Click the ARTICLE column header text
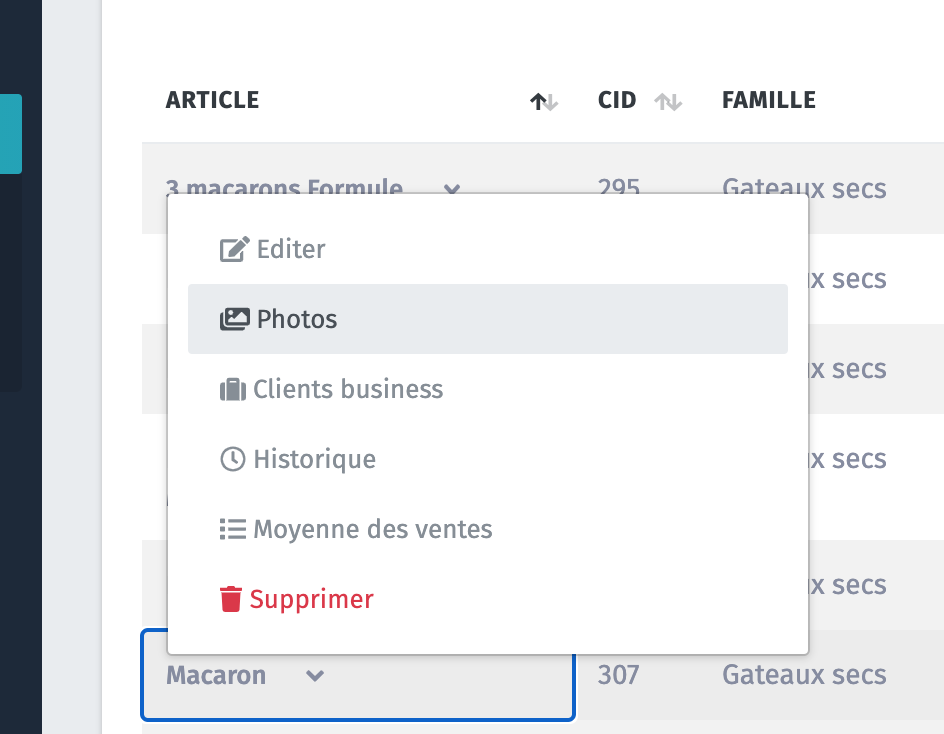The width and height of the screenshot is (944, 734). coord(212,100)
